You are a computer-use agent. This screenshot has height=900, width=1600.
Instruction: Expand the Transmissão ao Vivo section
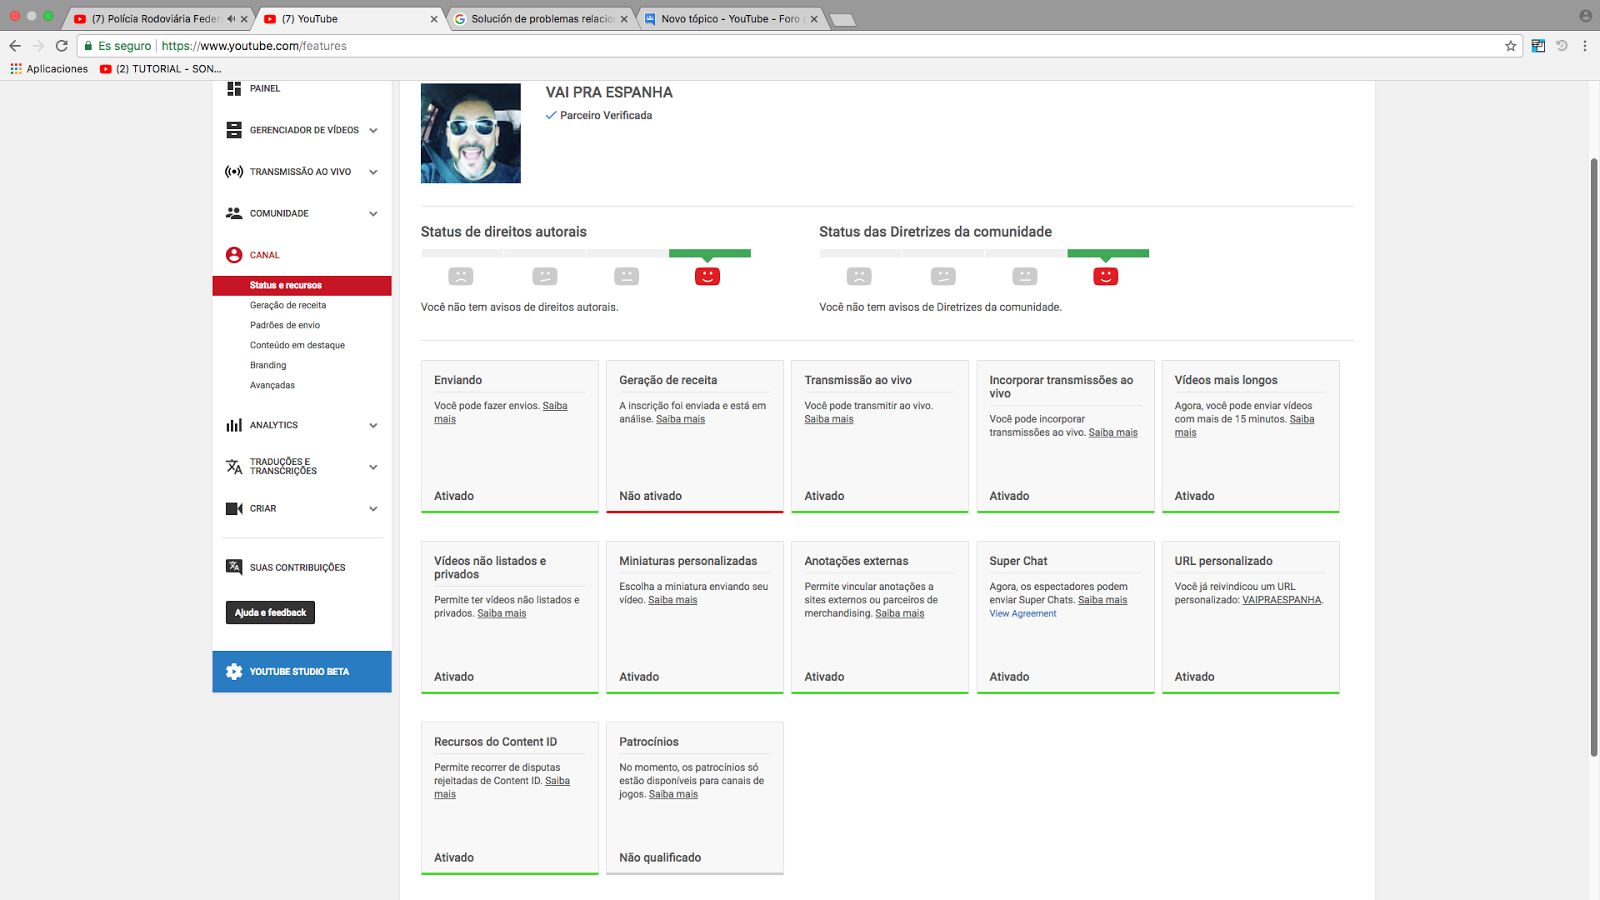coord(373,172)
